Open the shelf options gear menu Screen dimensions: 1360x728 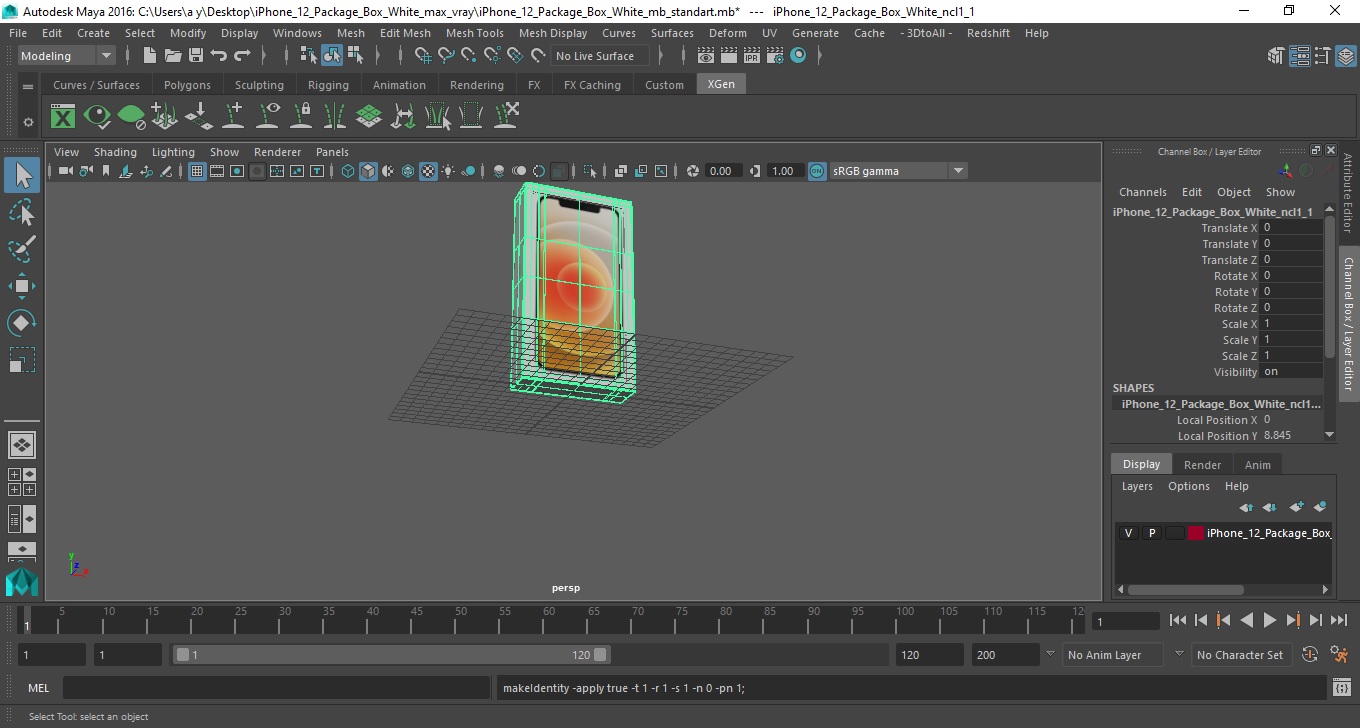tap(28, 122)
